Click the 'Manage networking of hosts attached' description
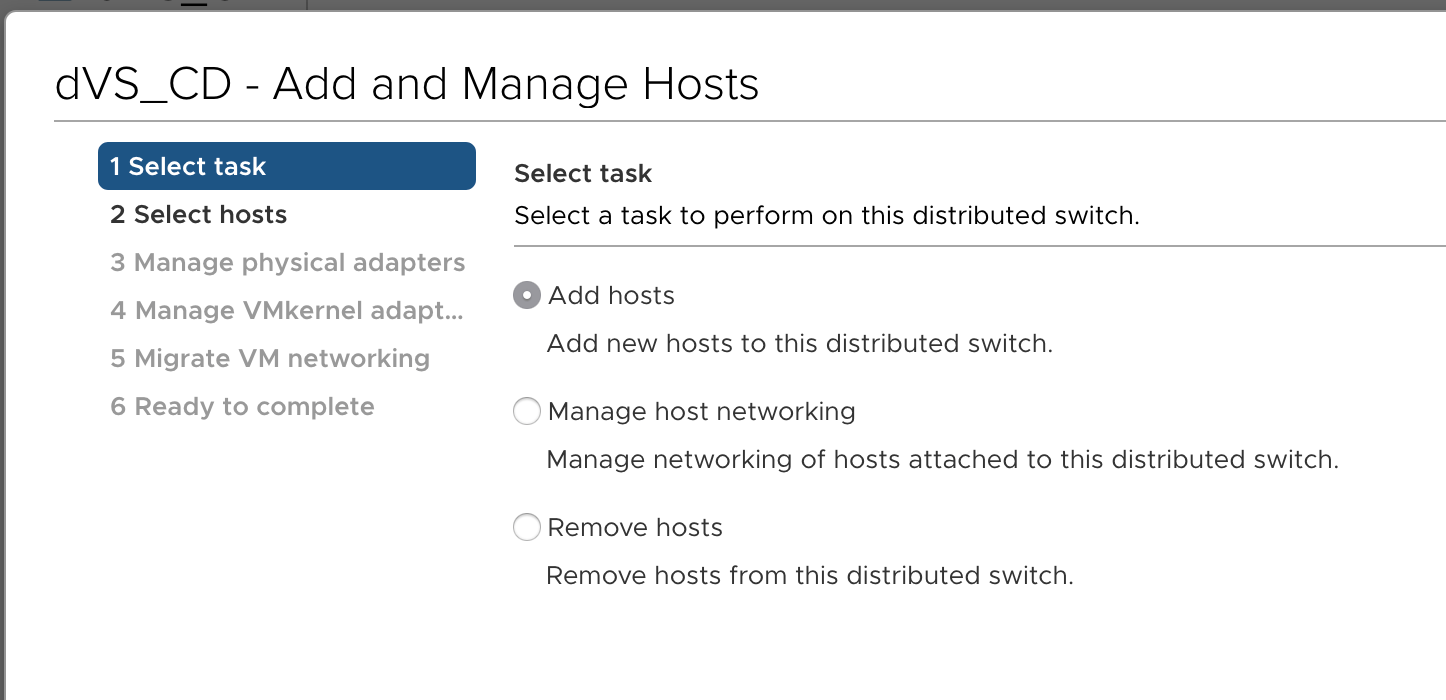The height and width of the screenshot is (700, 1446). click(941, 460)
